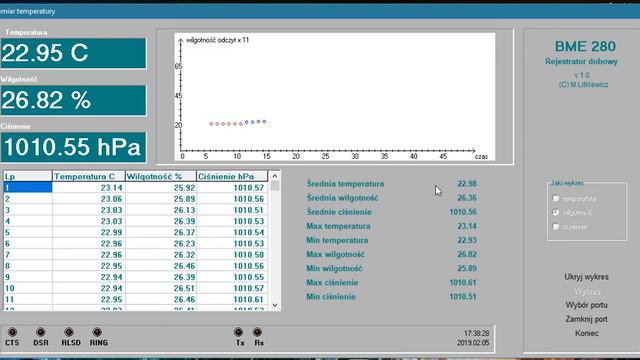Click the Ciśnienie hPa column header
The width and height of the screenshot is (640, 360).
[232, 176]
